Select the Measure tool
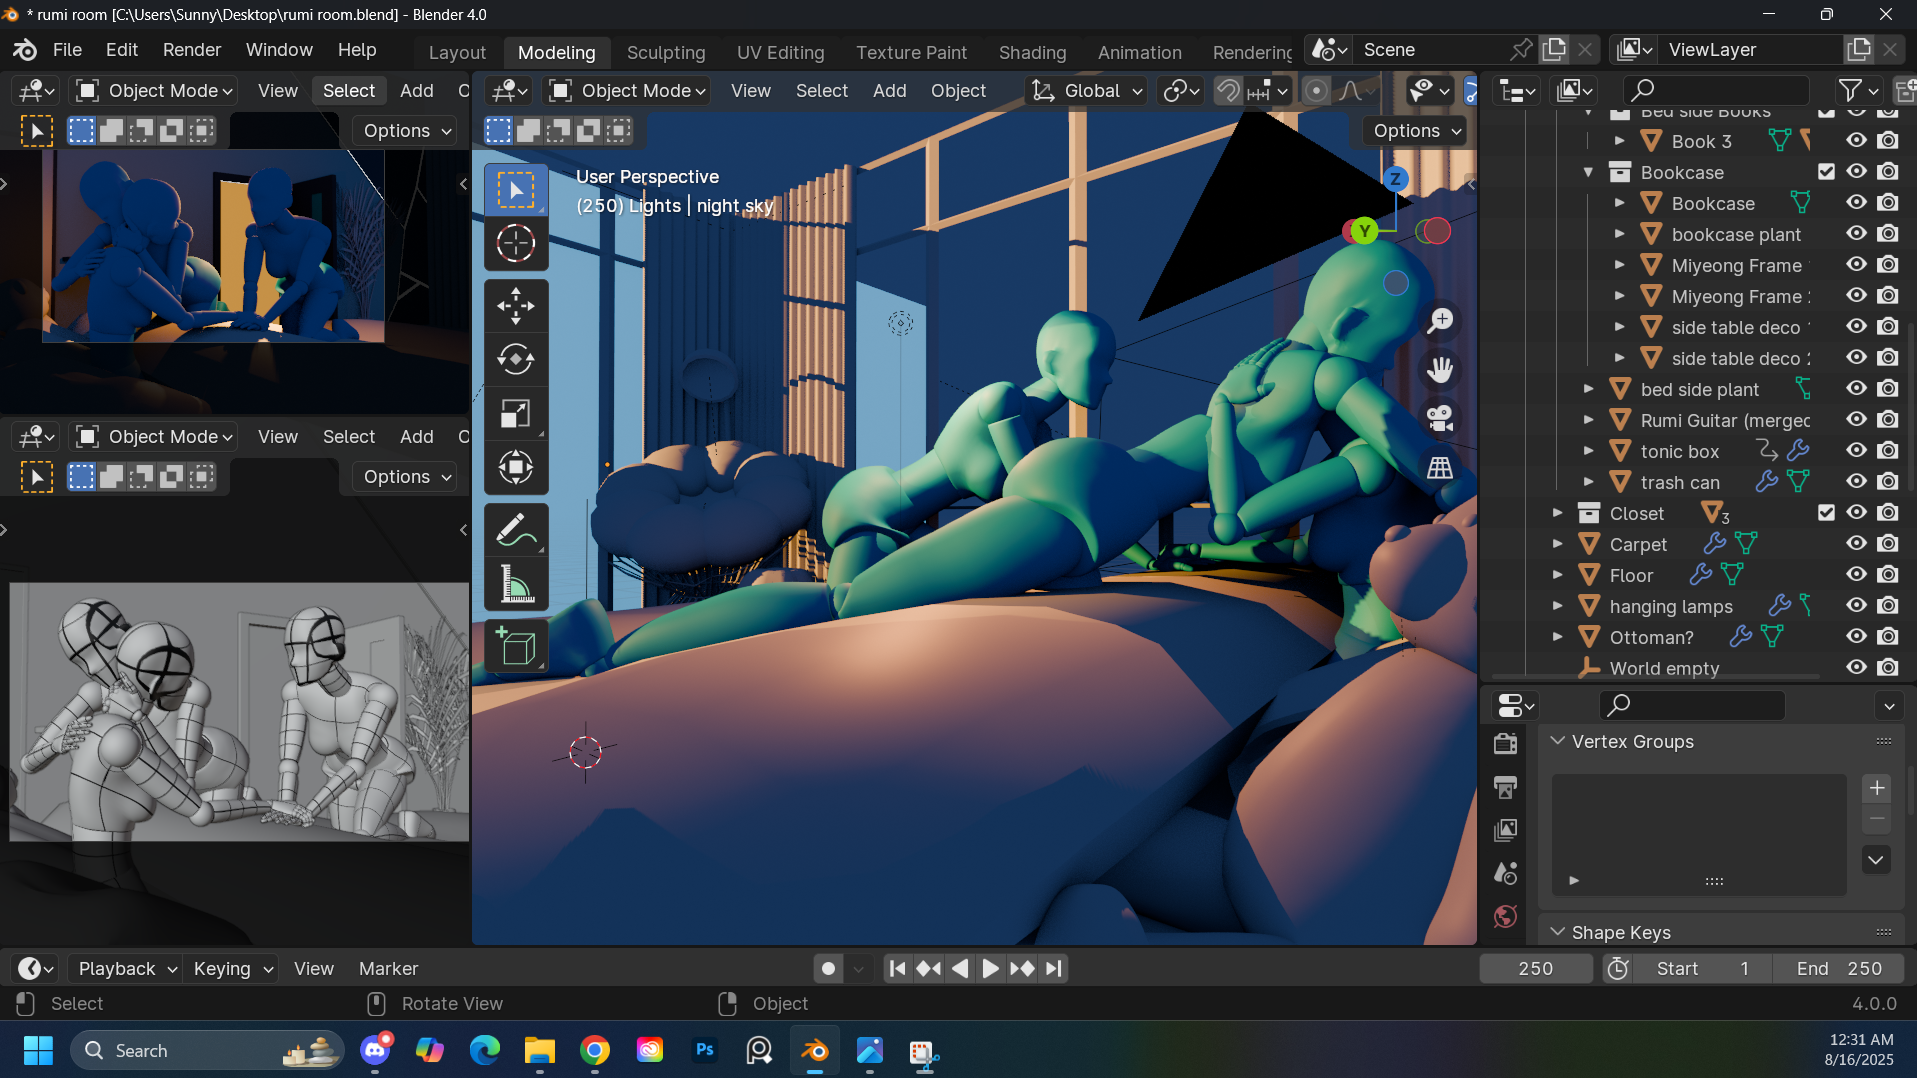 click(516, 584)
